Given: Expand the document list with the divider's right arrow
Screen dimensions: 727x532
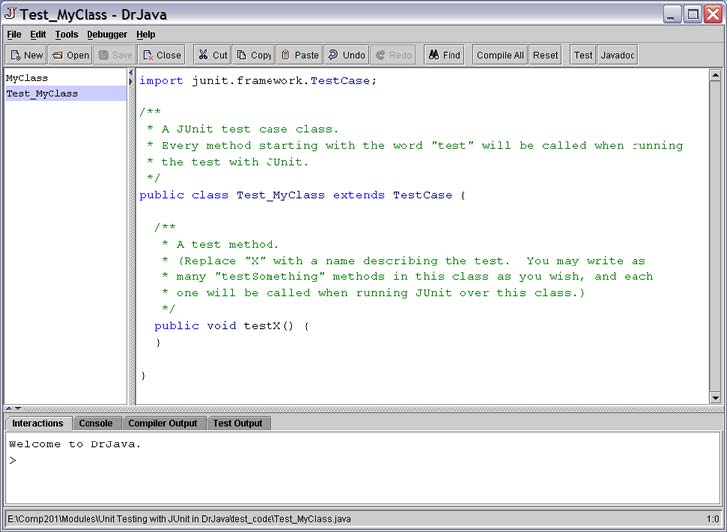Looking at the screenshot, I should click(x=131, y=82).
